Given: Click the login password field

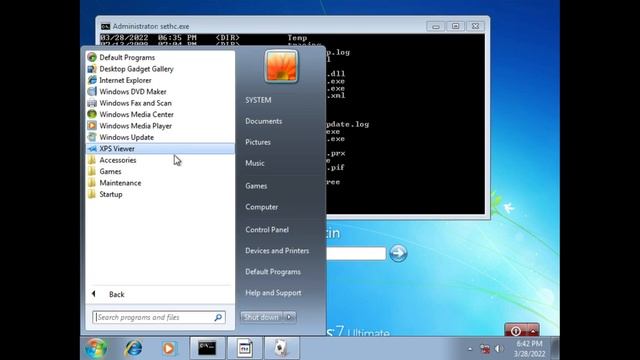Looking at the screenshot, I should [356, 253].
